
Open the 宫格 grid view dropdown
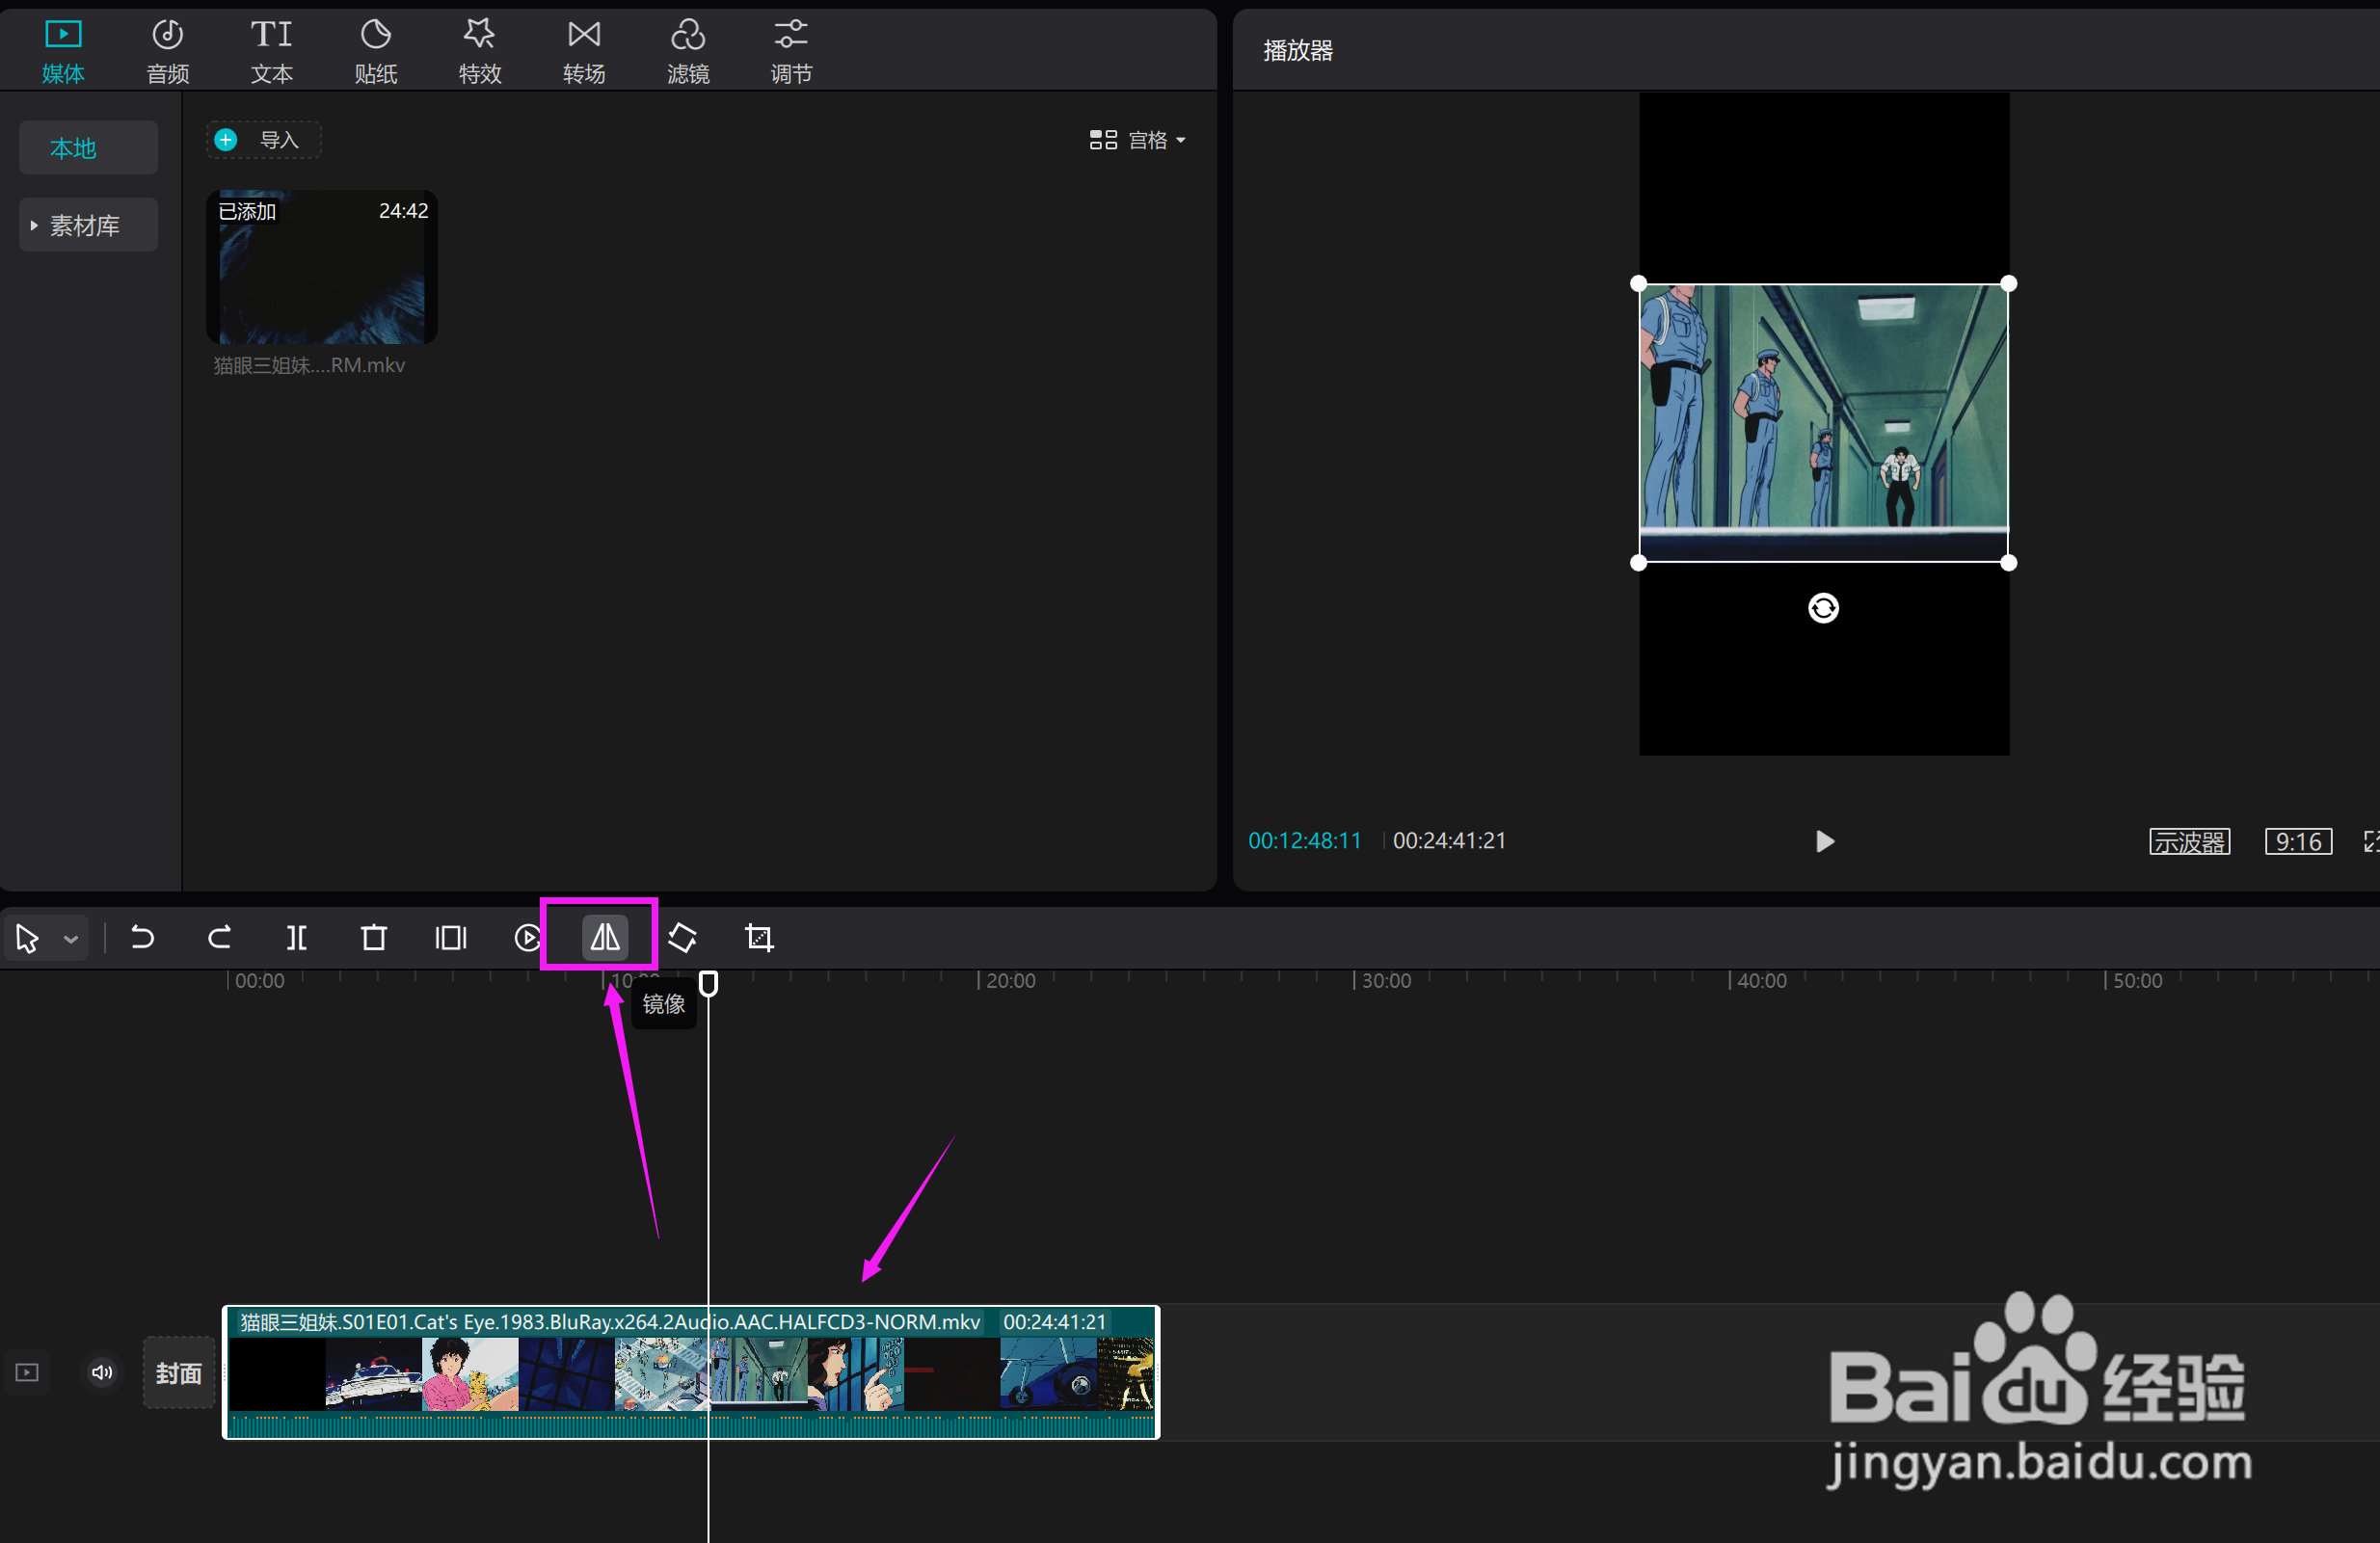(x=1138, y=140)
